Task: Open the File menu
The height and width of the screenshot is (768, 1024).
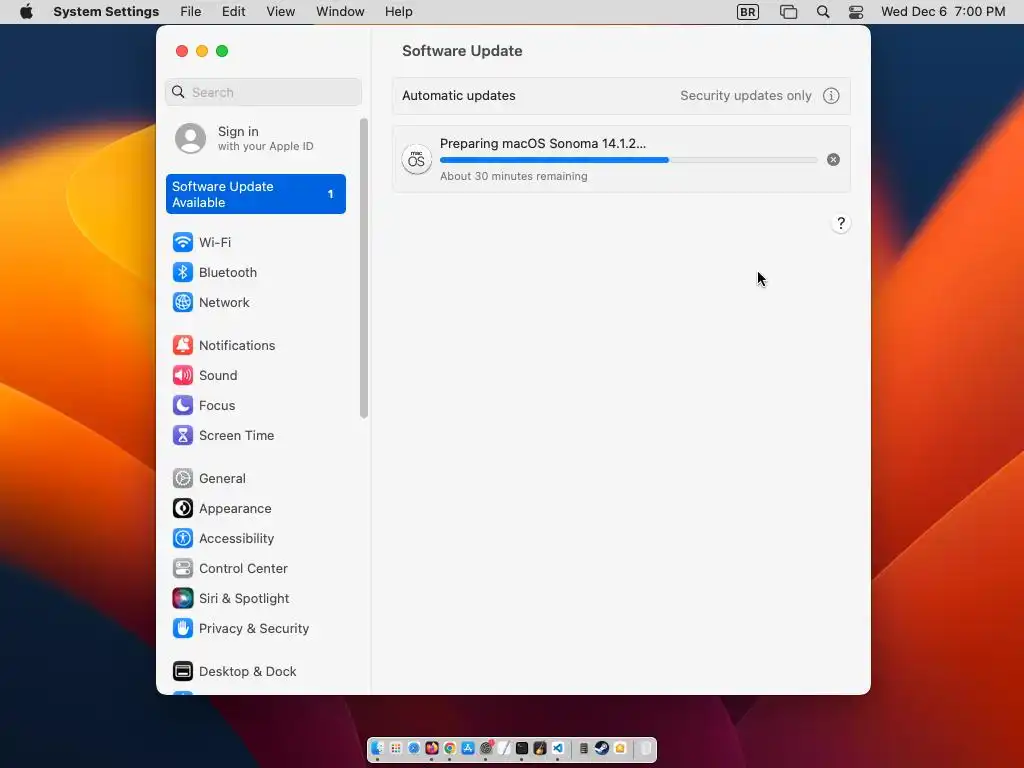Action: click(191, 12)
